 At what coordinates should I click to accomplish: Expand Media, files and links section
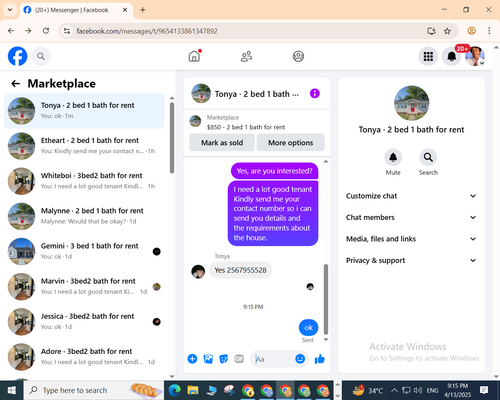click(x=411, y=239)
